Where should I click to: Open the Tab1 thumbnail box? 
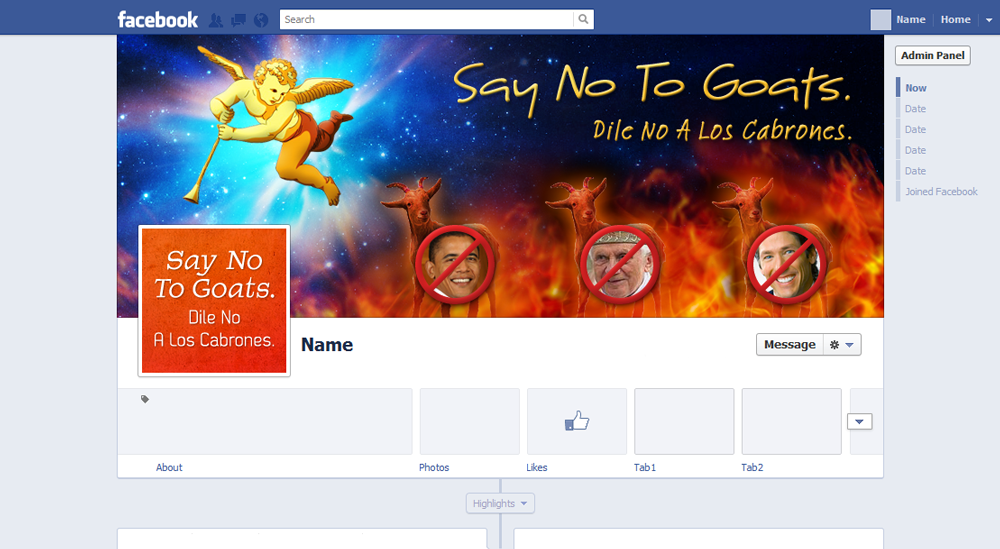click(684, 421)
